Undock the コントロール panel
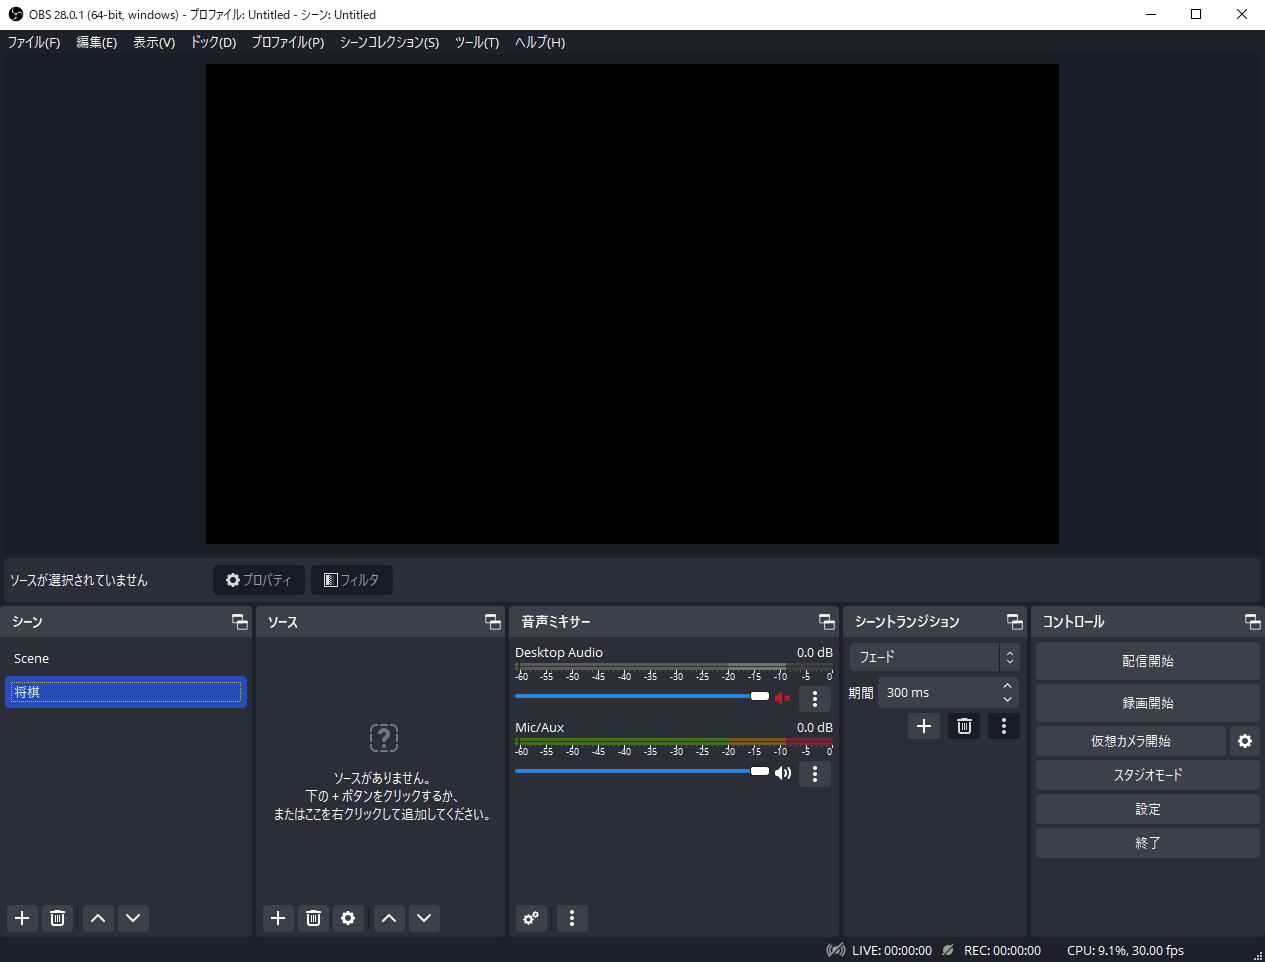Image resolution: width=1265 pixels, height=962 pixels. coord(1253,622)
